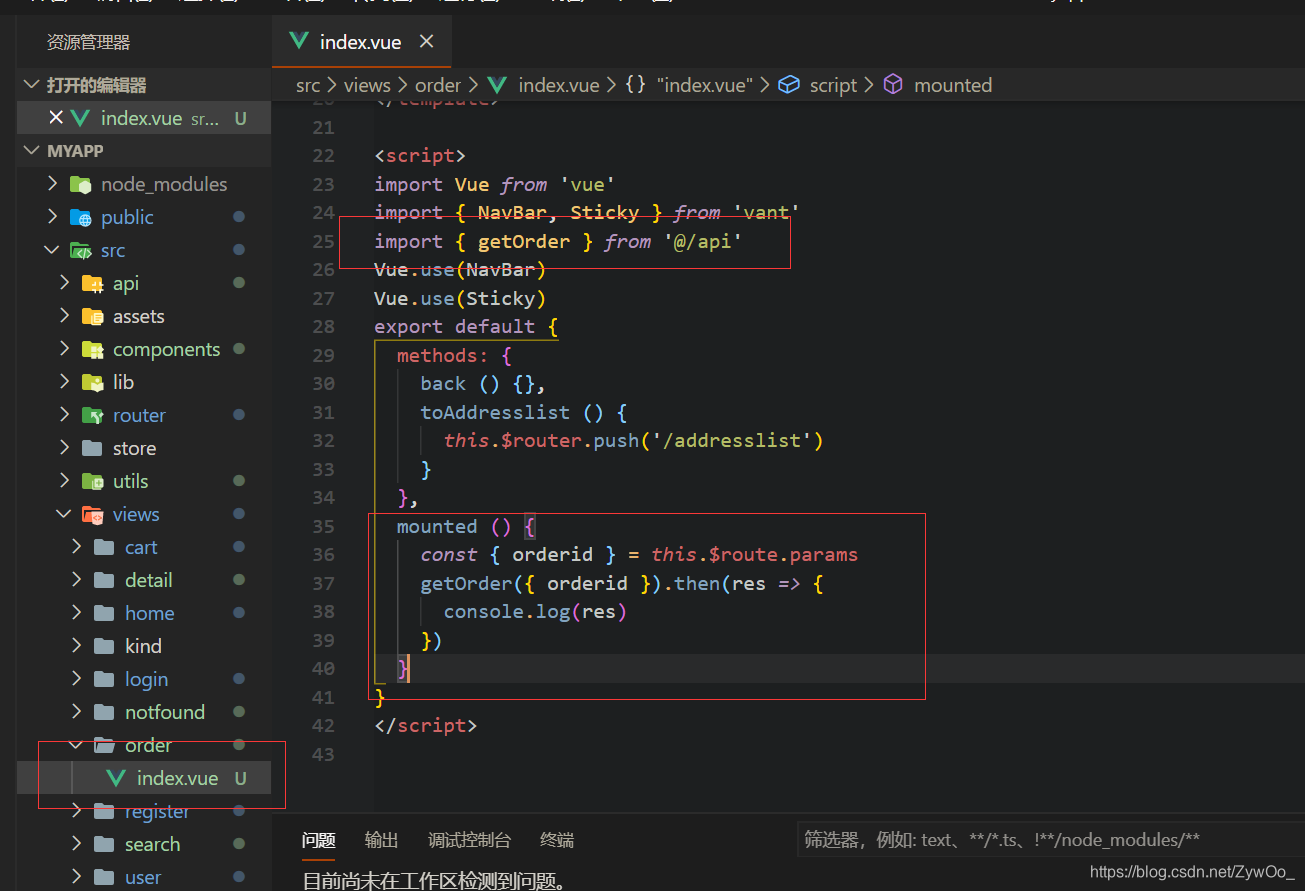The image size is (1305, 891).
Task: Click the 资源管理器 explorer header
Action: tap(88, 42)
